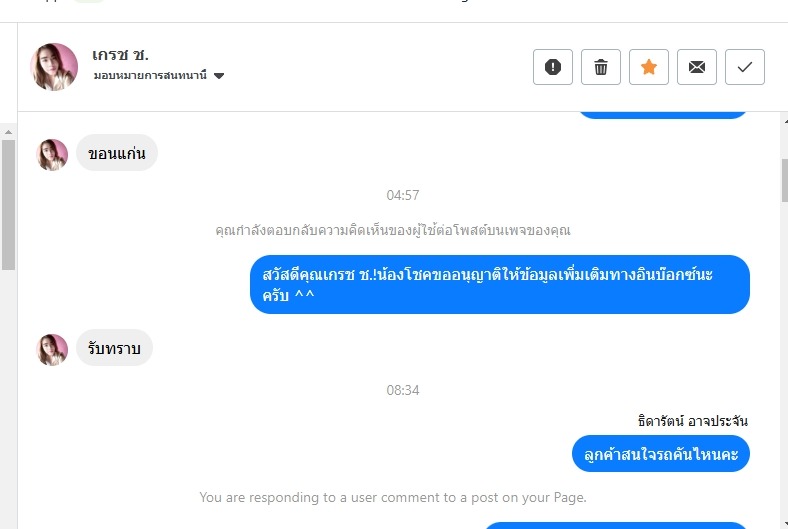Click the left panel scrollbar thumb

point(8,205)
